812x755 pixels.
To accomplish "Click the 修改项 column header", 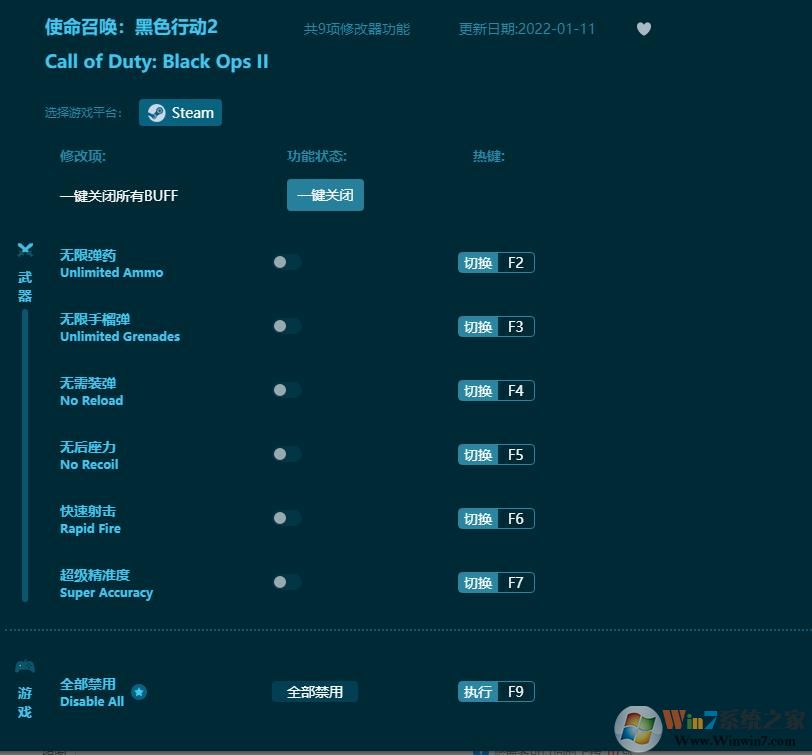I will 83,156.
